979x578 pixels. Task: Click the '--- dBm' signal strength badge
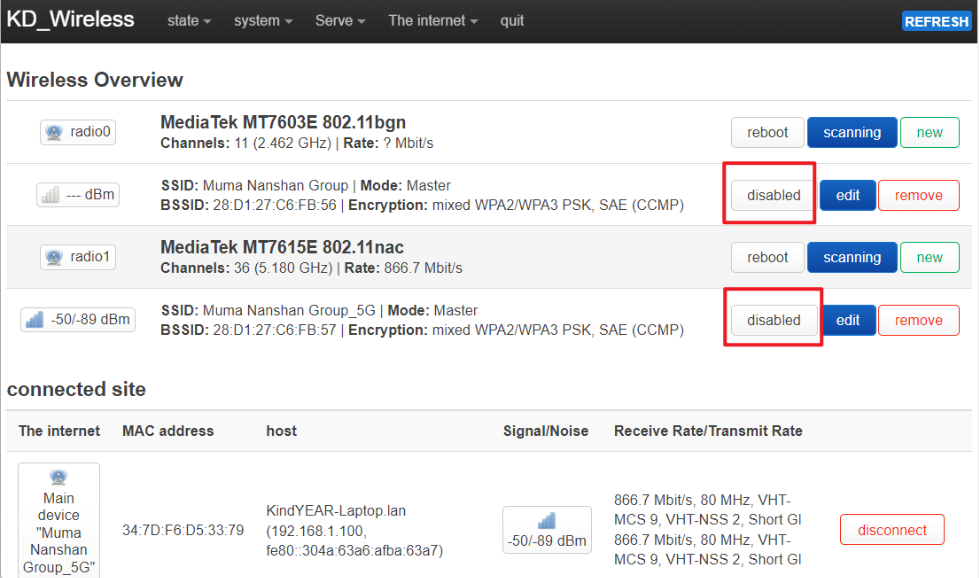click(78, 195)
